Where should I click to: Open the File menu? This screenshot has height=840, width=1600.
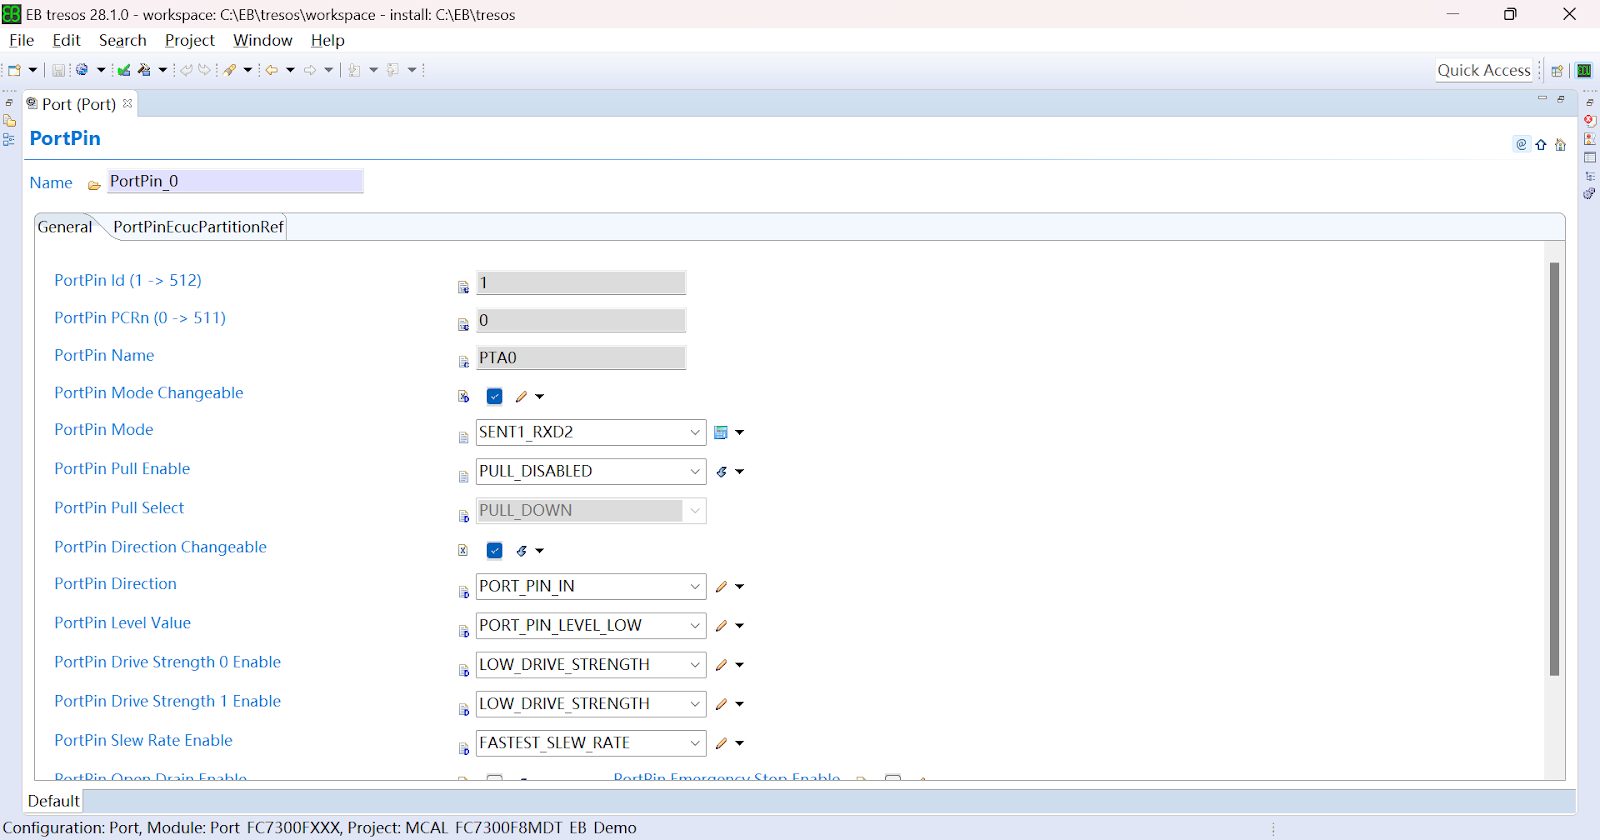21,40
